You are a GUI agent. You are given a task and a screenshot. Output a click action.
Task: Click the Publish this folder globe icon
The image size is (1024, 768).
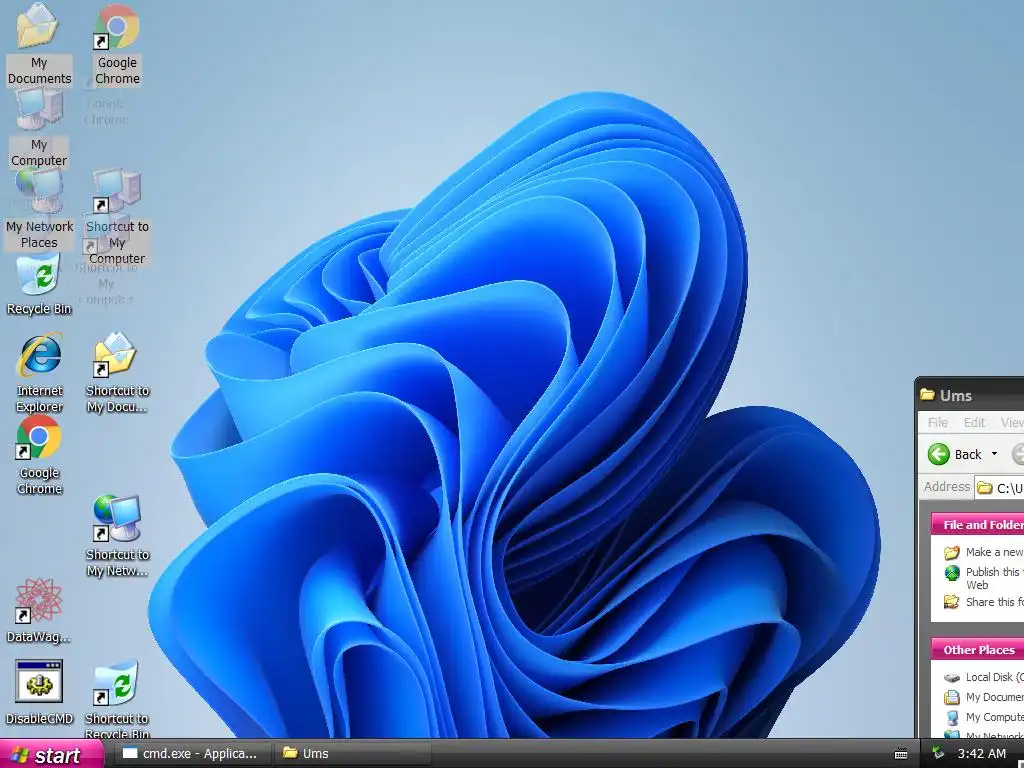[952, 573]
